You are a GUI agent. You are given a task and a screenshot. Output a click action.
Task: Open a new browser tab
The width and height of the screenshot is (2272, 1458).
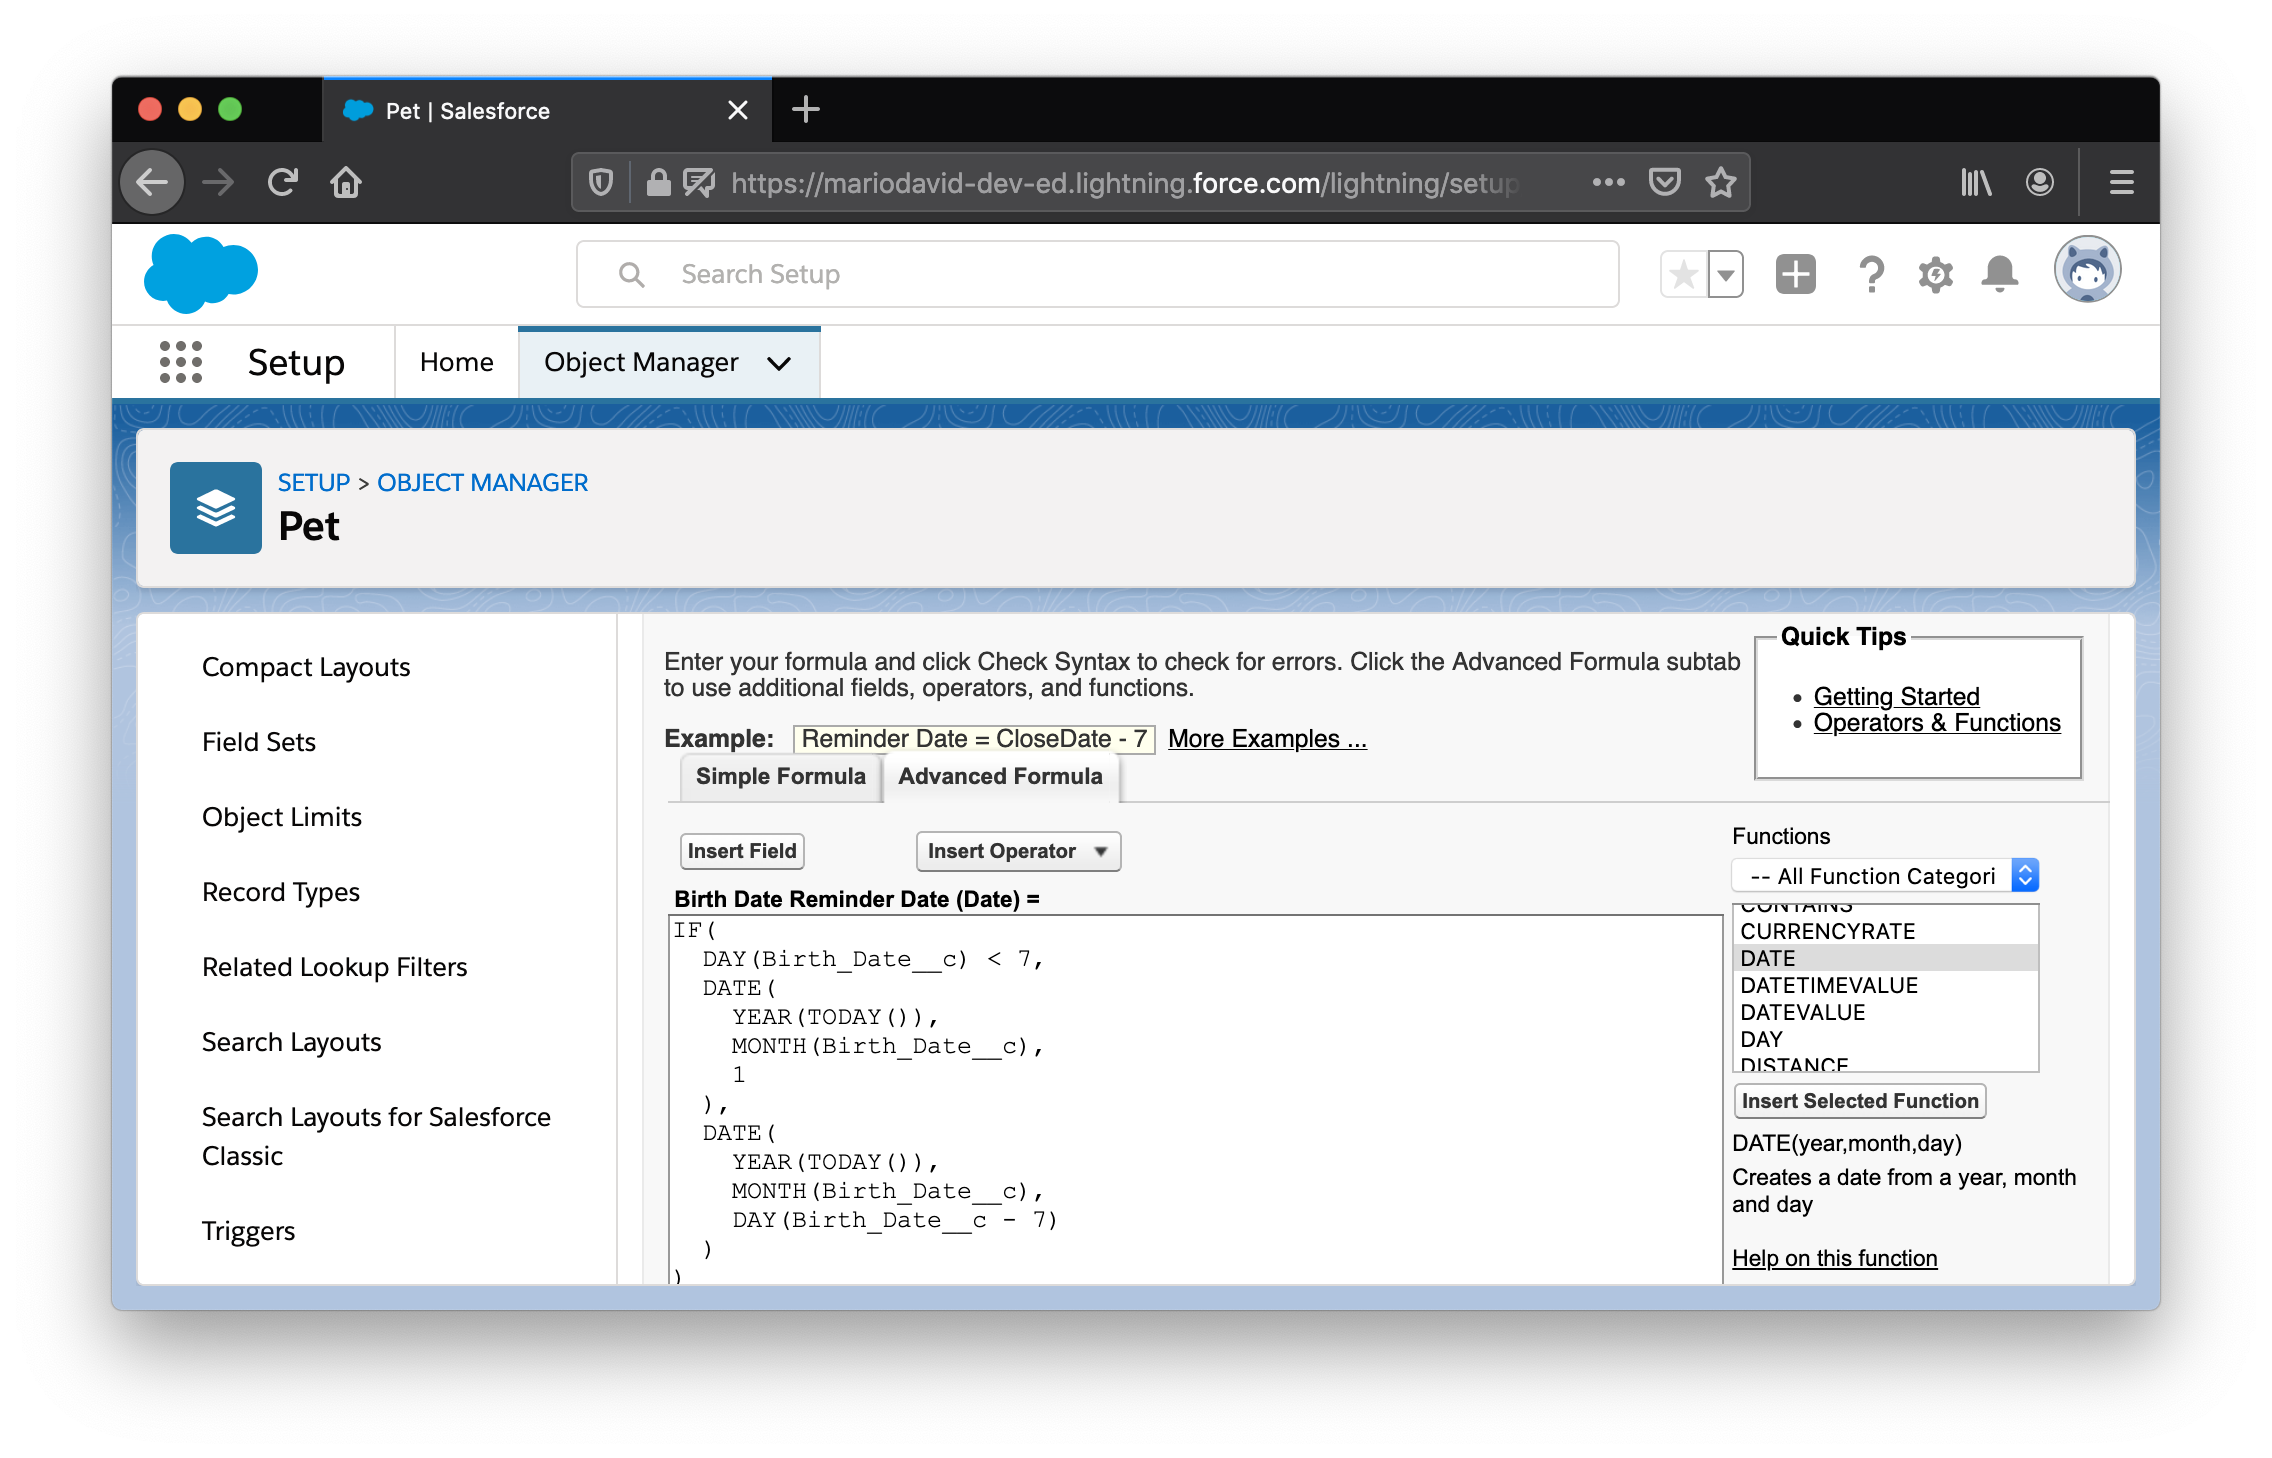(x=806, y=110)
